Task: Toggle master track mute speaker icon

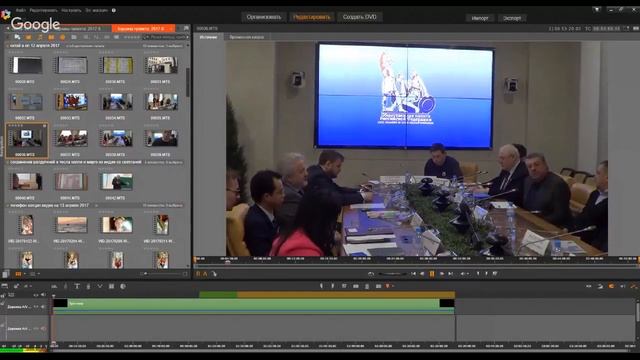Action: coord(43,295)
